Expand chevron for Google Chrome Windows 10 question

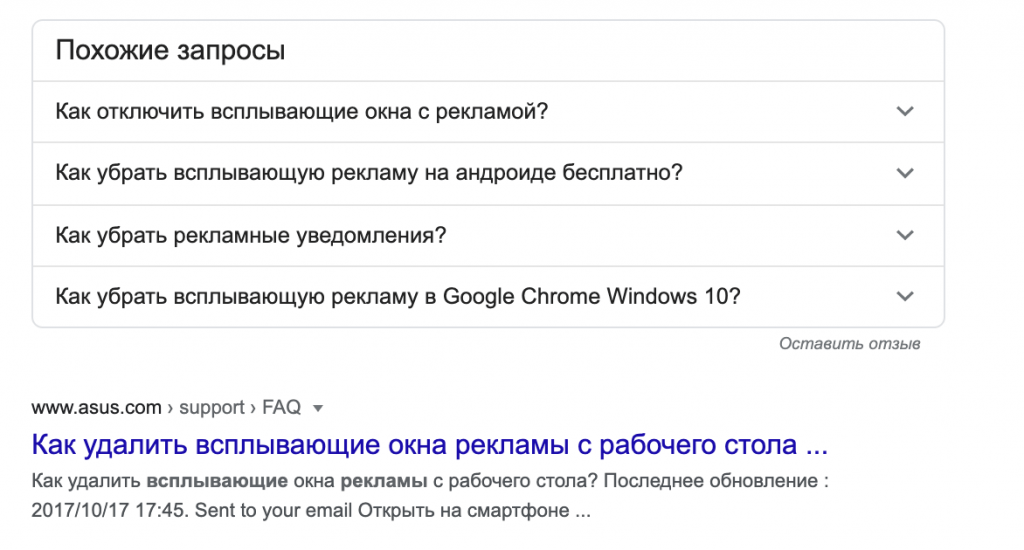coord(904,297)
